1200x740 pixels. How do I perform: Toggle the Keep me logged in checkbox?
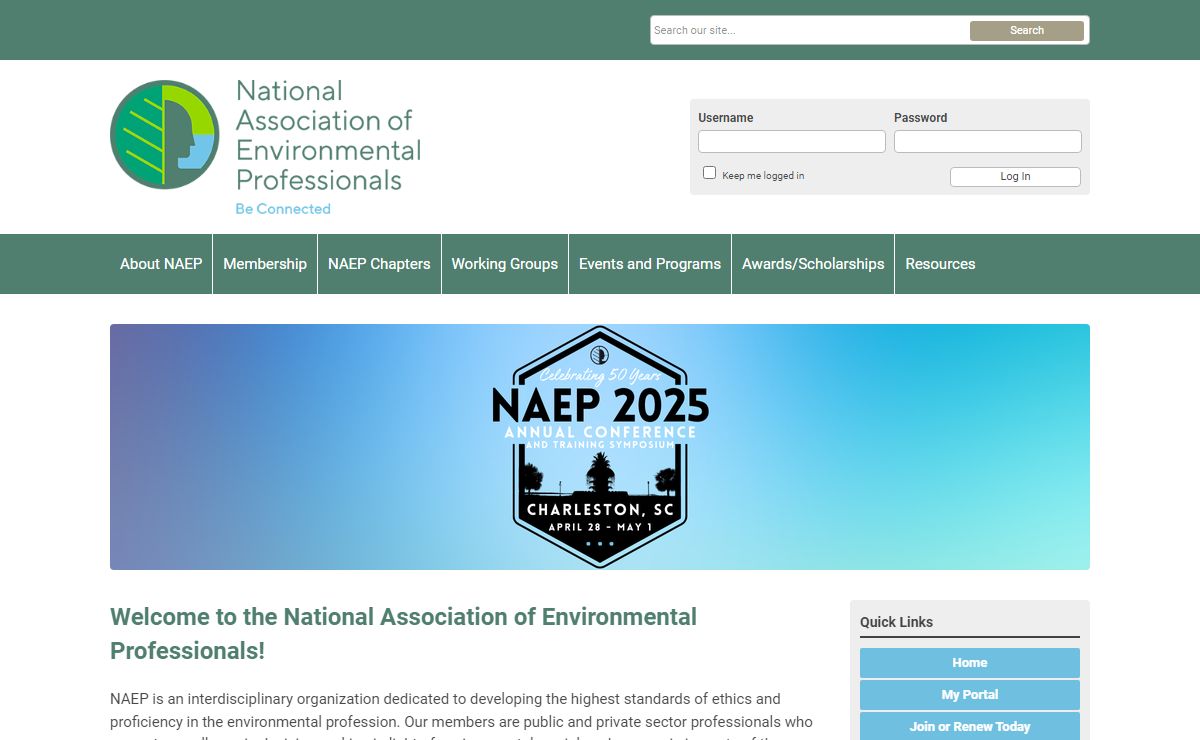pos(710,173)
